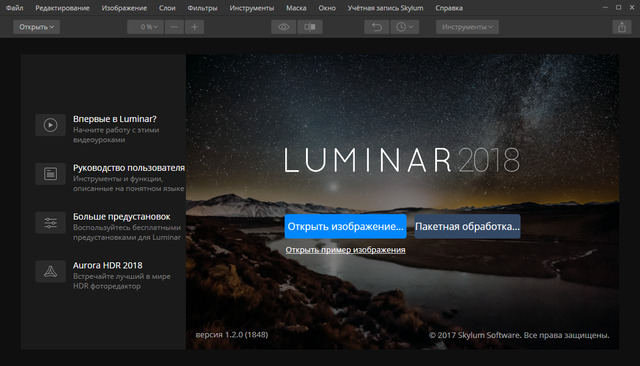Open the 'Впервые в Luminar?' link
The image size is (640, 366).
coord(115,119)
